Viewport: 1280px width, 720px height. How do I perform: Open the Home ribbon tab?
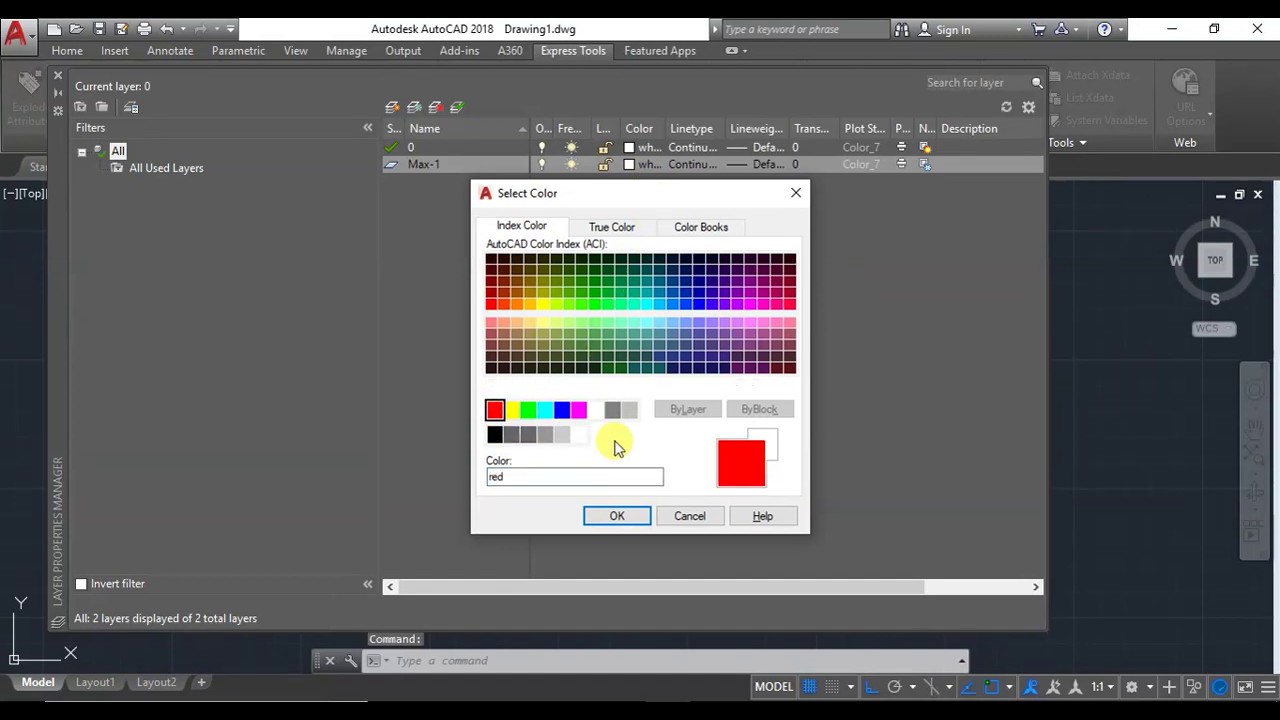pos(67,51)
